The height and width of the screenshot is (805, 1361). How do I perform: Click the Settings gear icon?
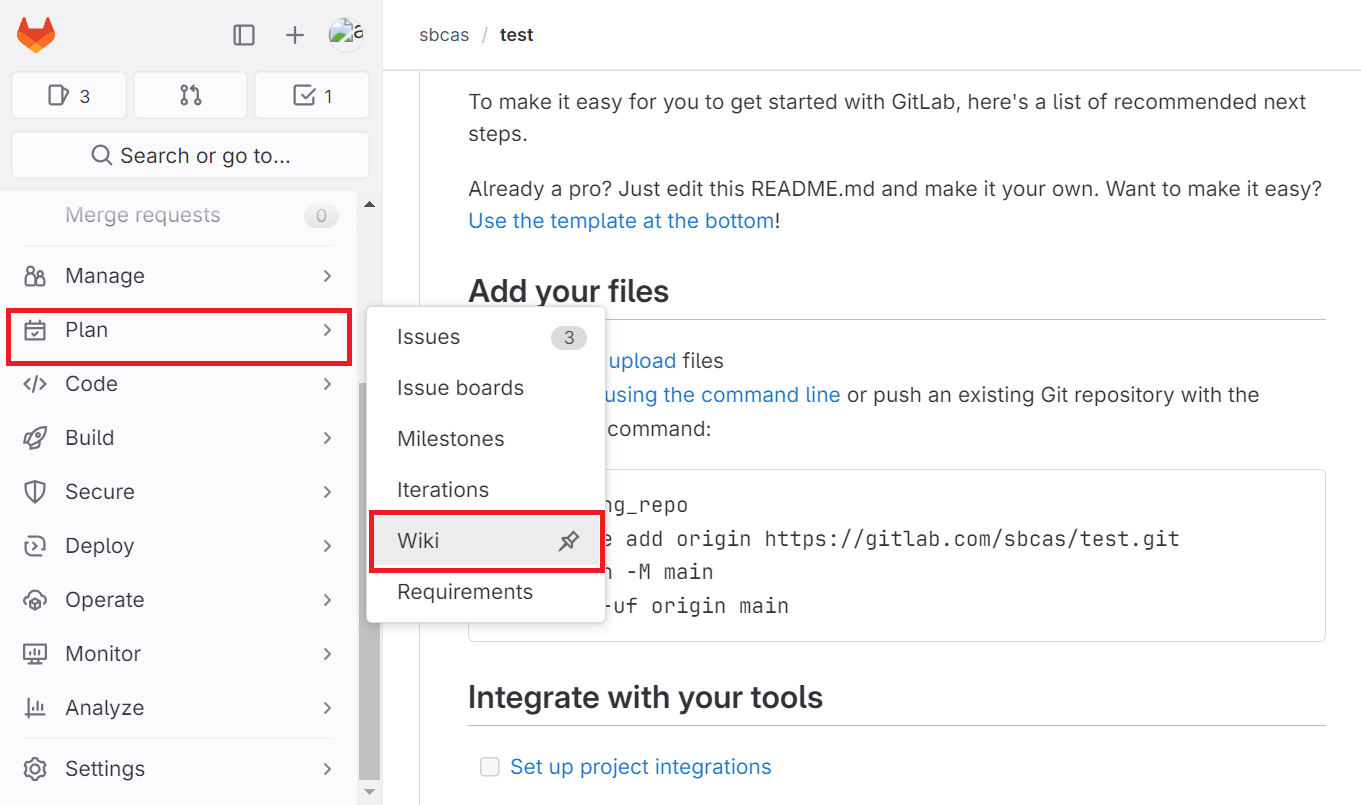coord(35,769)
